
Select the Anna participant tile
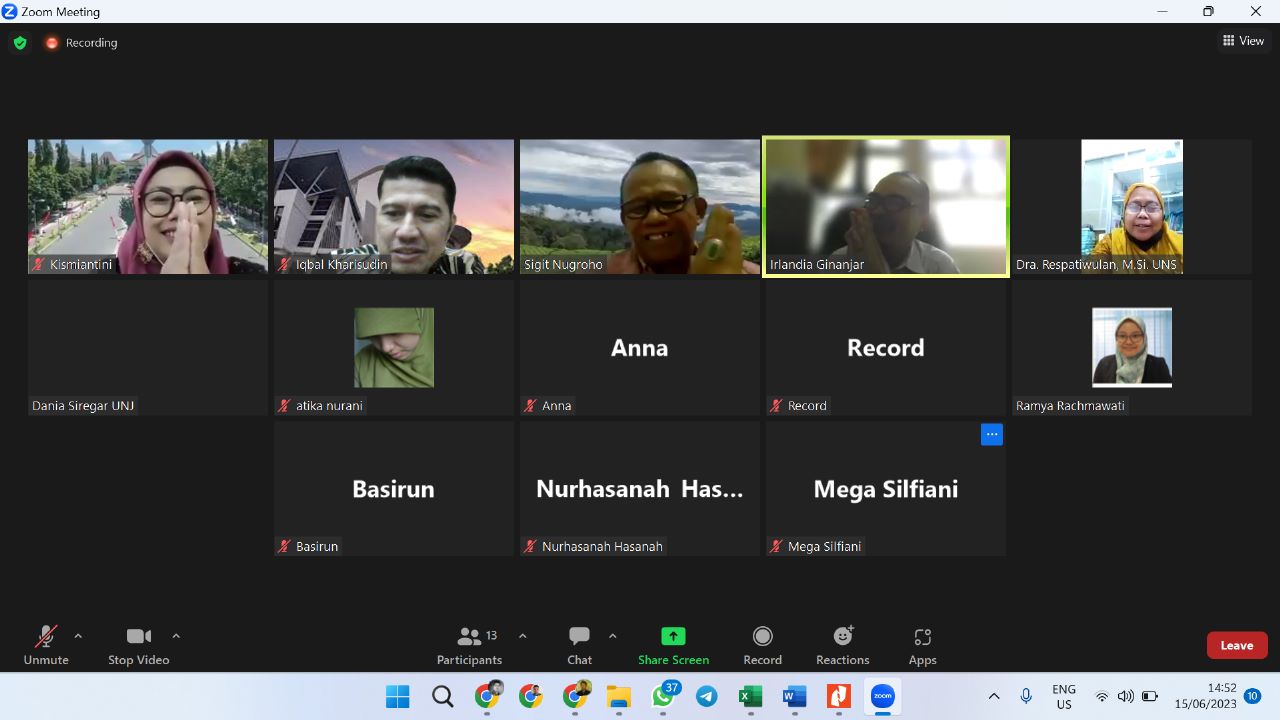tap(640, 348)
